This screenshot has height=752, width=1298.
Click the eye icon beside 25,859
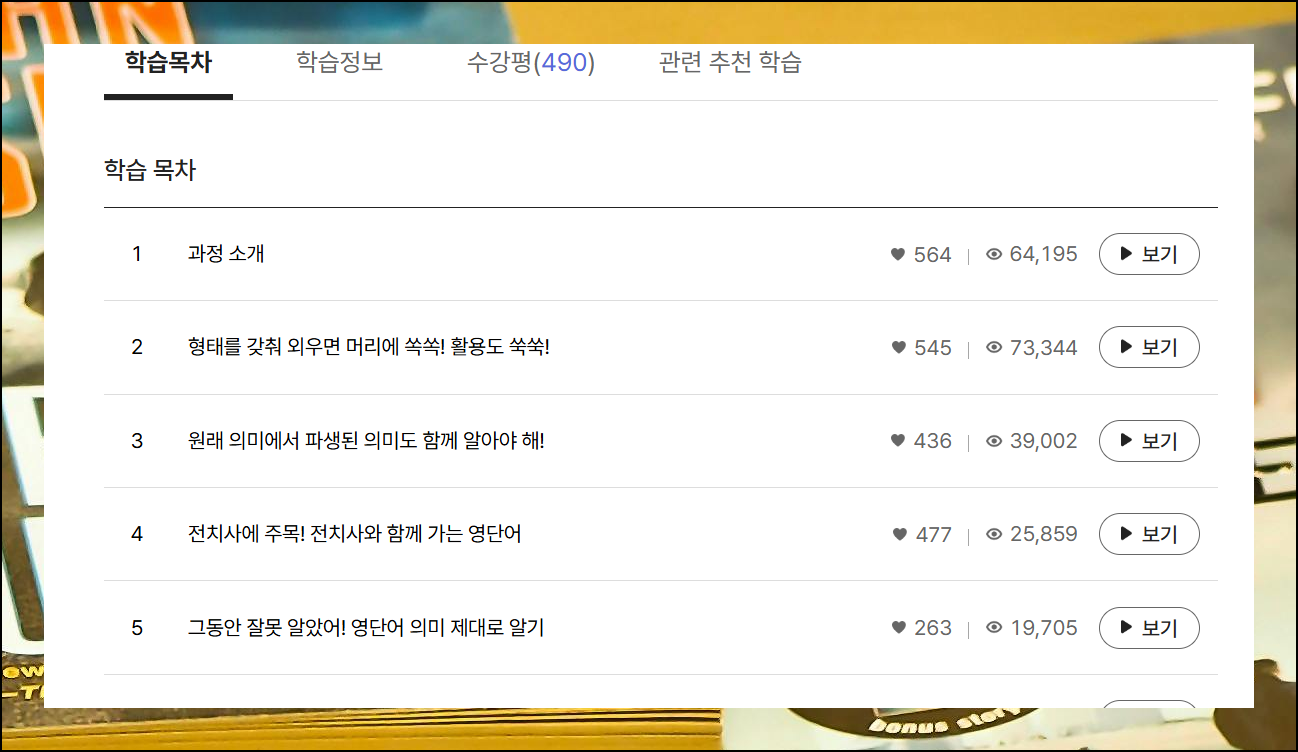994,534
